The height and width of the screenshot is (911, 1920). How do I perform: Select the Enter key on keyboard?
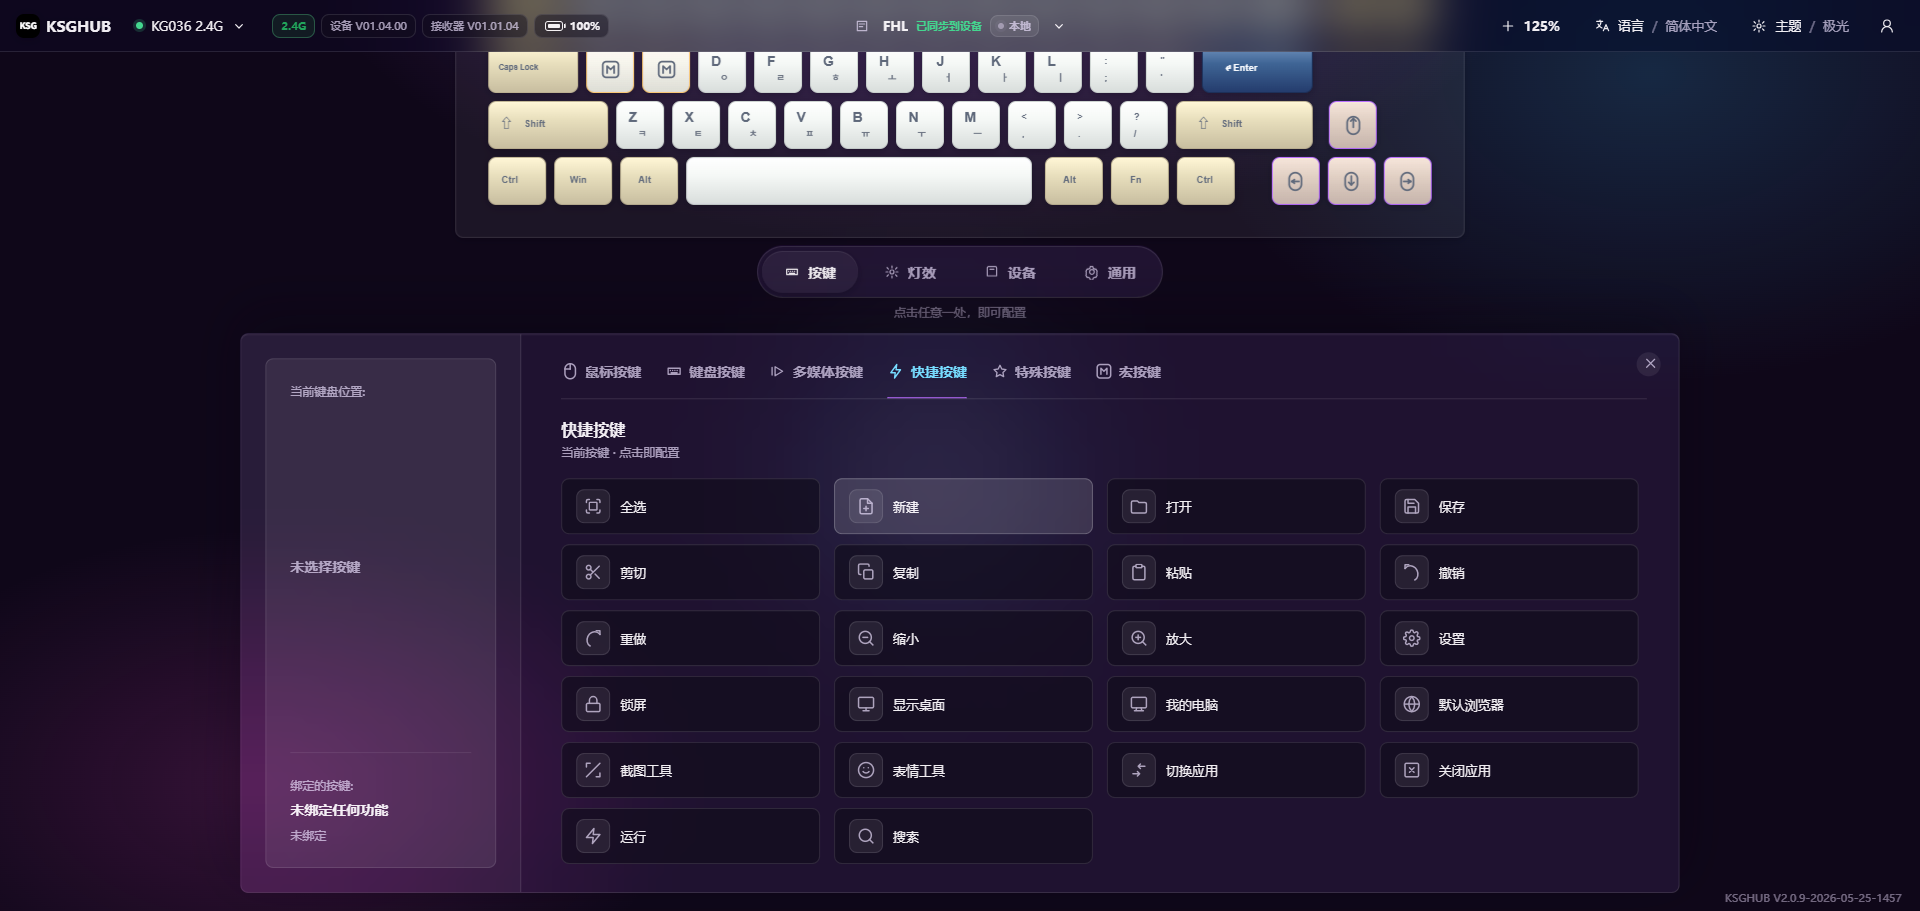tap(1257, 72)
